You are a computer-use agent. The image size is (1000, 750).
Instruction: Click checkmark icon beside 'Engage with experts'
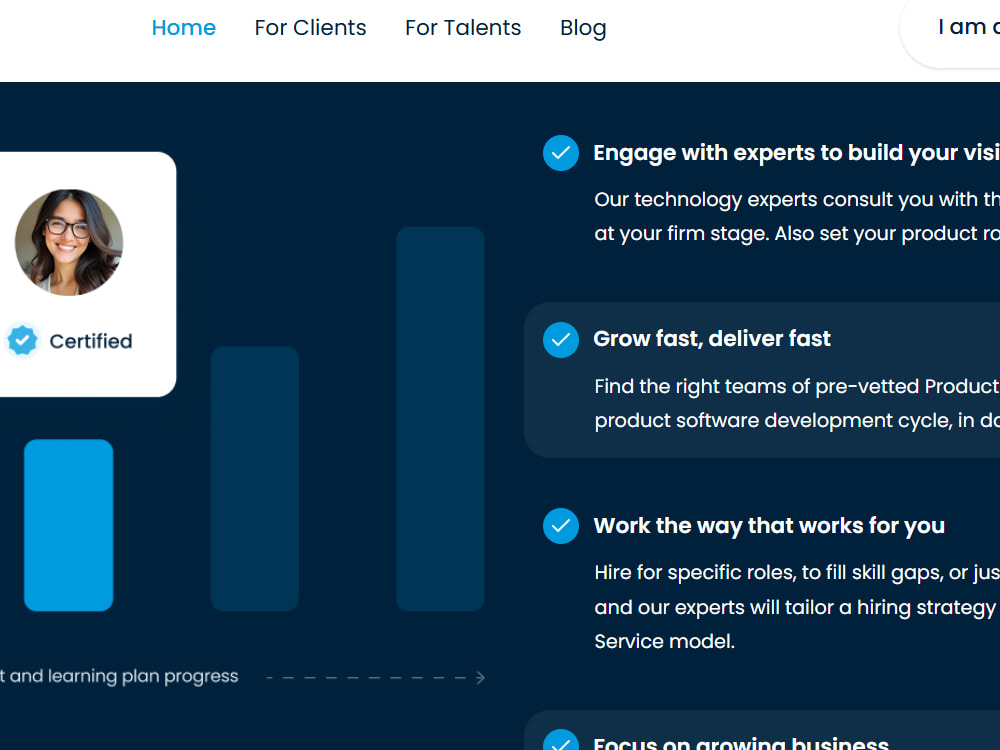(561, 153)
